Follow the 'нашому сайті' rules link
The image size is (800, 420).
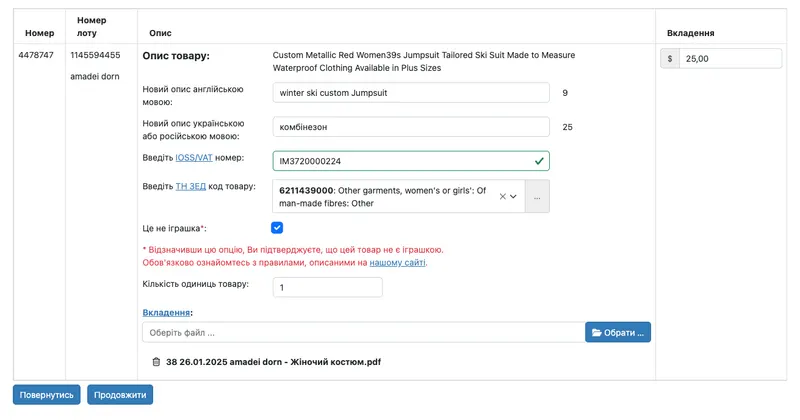click(397, 263)
